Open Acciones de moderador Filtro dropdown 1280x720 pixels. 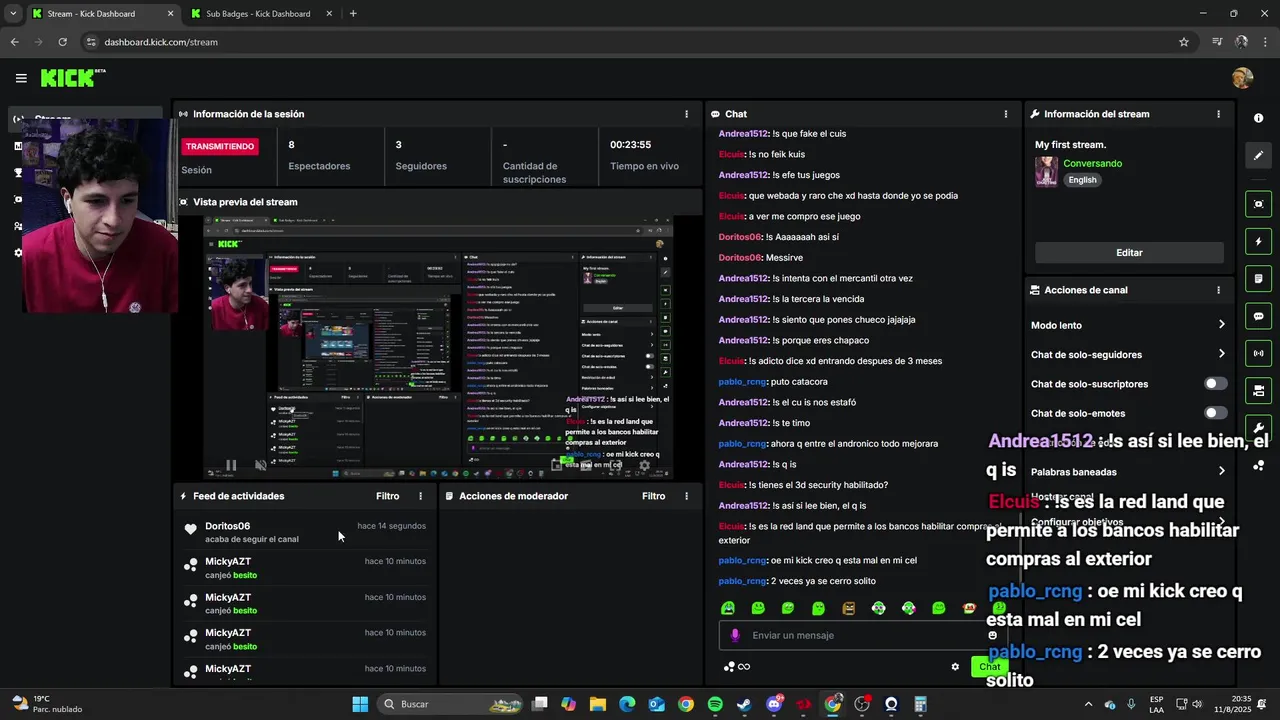(x=653, y=496)
